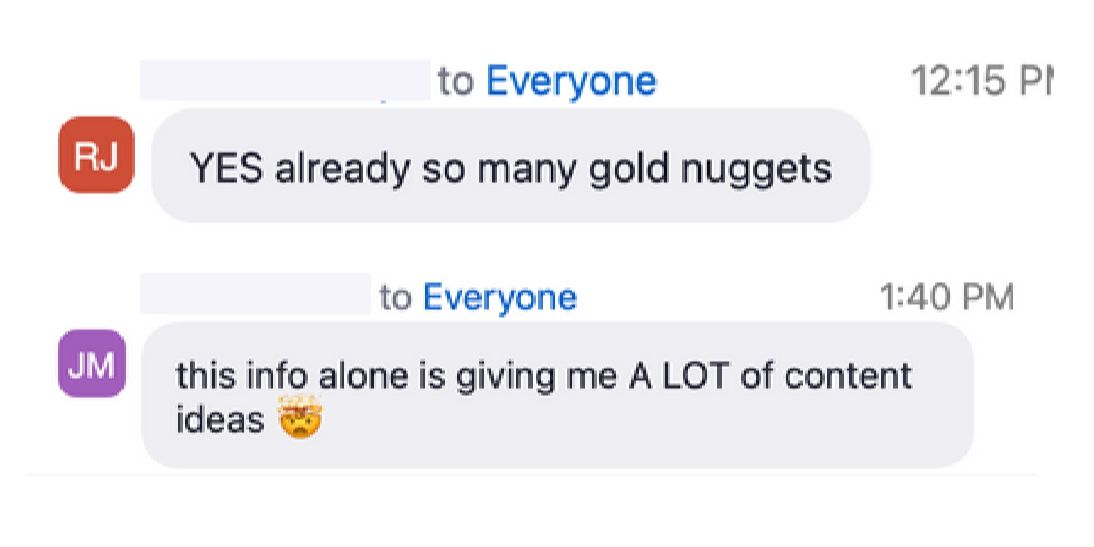Open the Everyone link beside 12:15 timestamp

point(571,82)
